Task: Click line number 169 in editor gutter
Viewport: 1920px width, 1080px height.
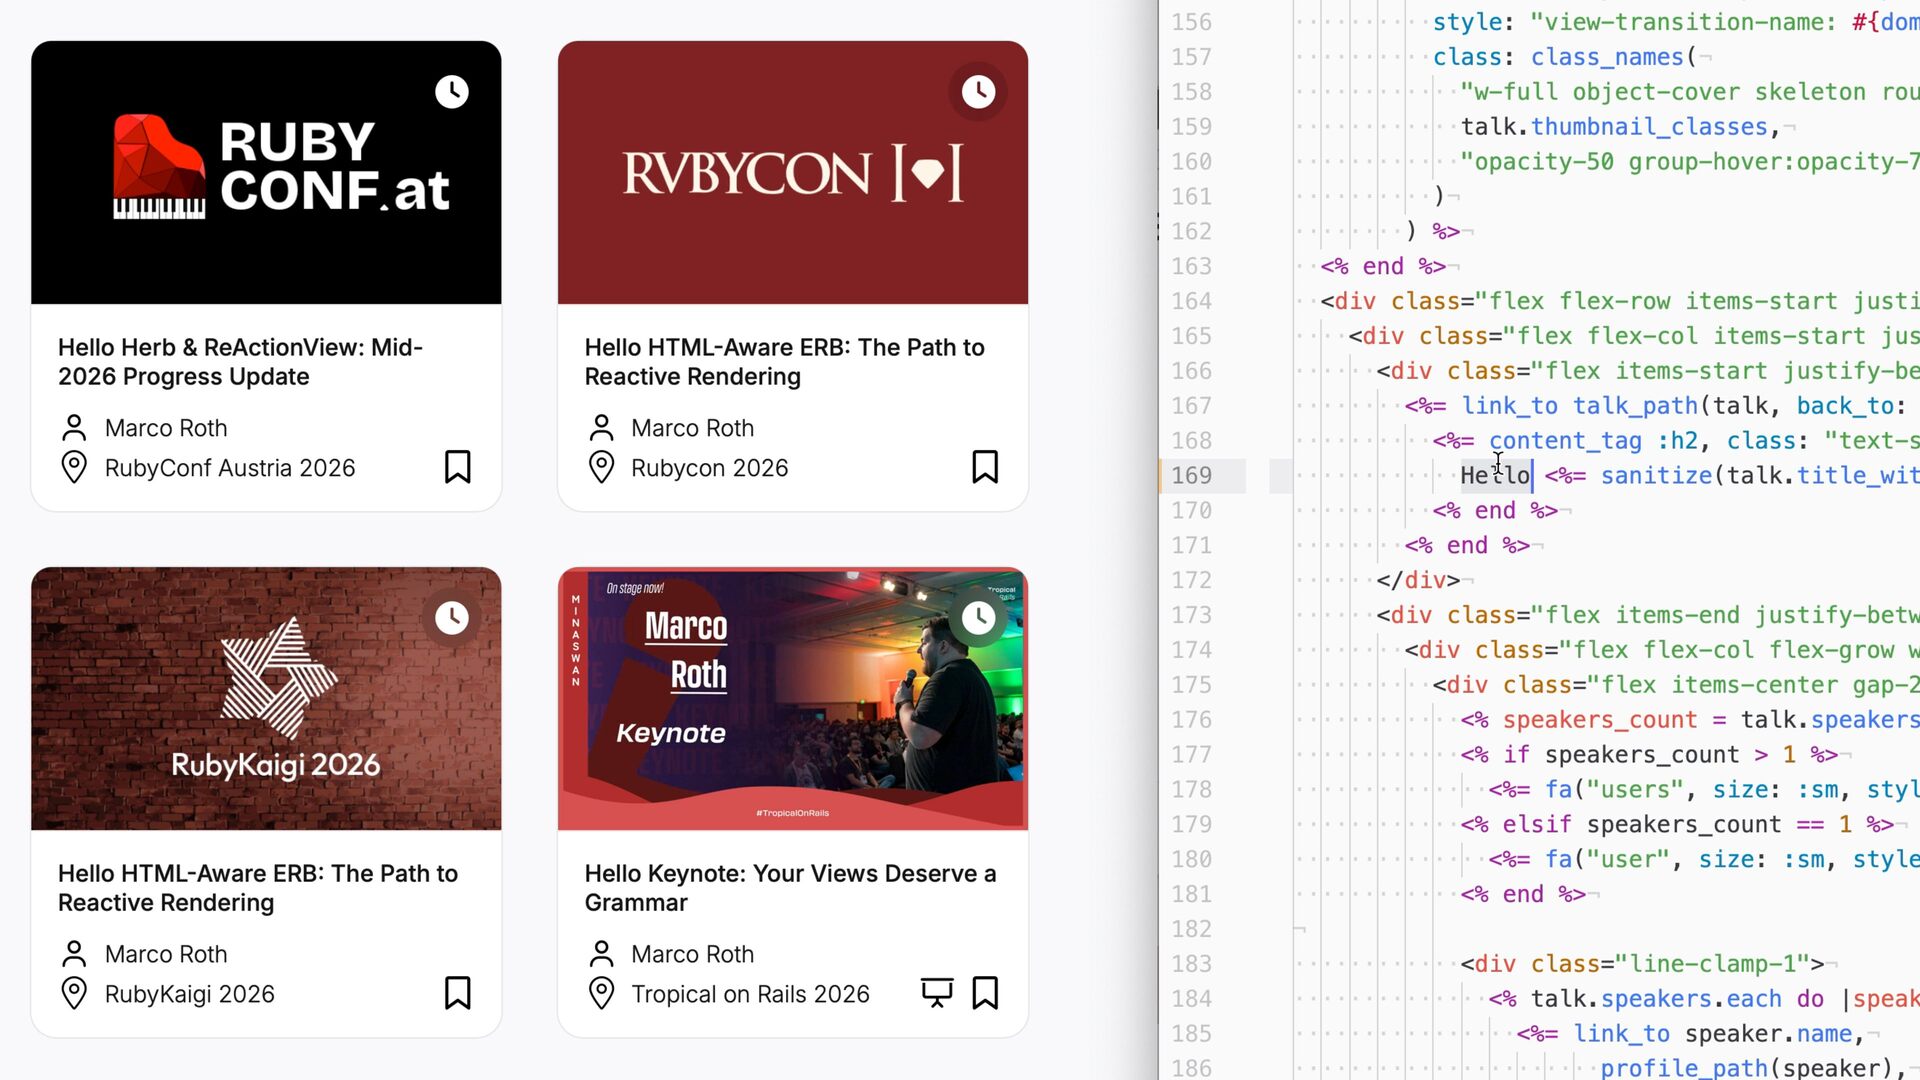Action: [1191, 476]
